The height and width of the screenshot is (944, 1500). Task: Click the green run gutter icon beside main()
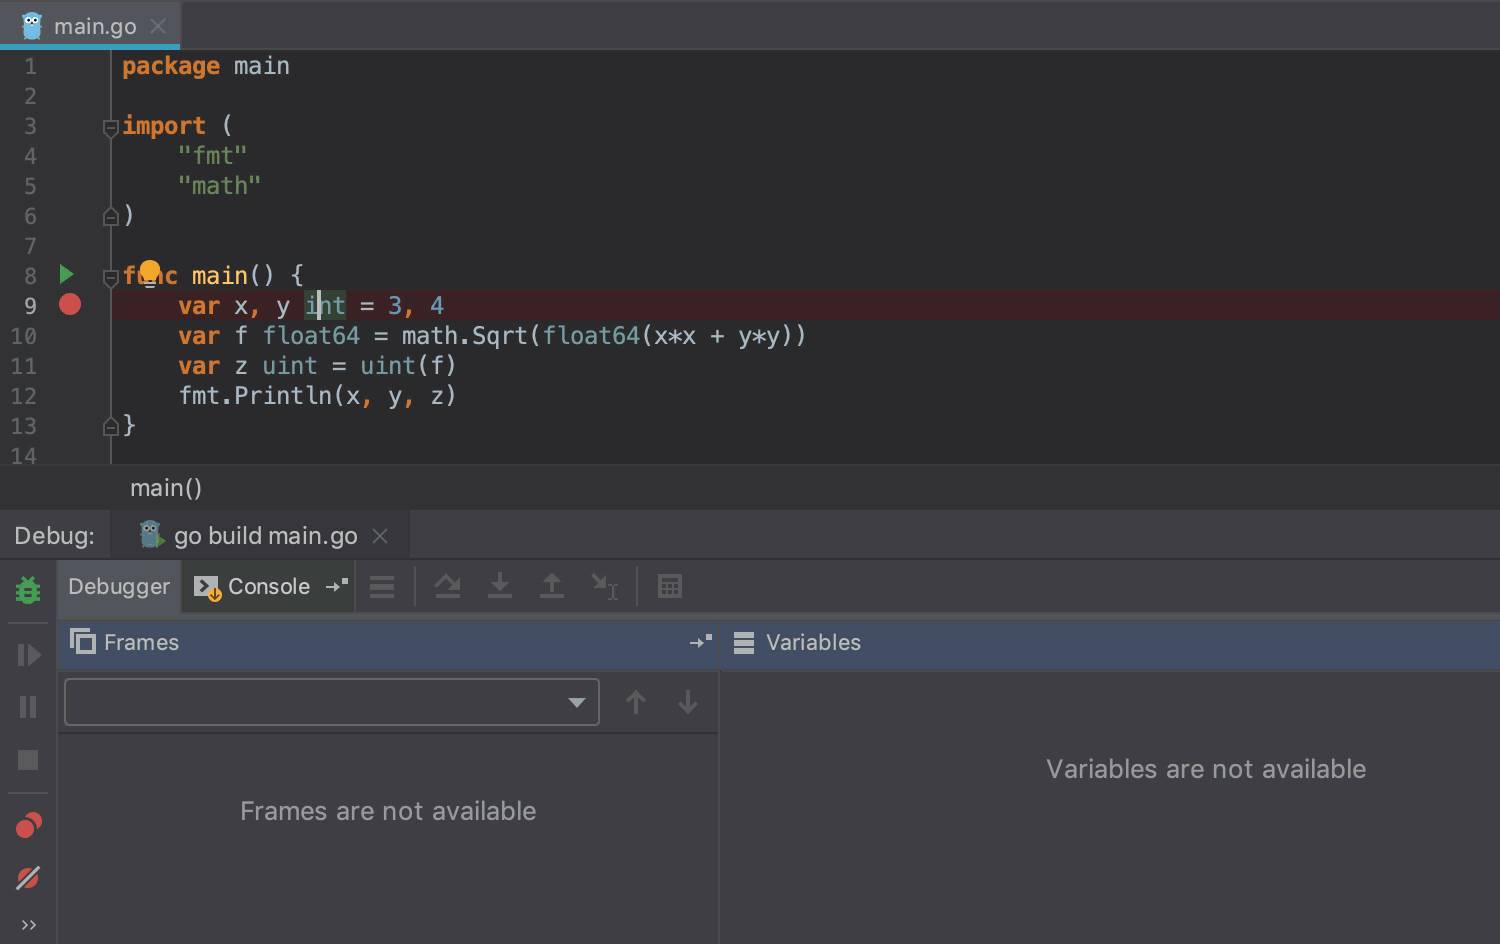click(x=66, y=274)
